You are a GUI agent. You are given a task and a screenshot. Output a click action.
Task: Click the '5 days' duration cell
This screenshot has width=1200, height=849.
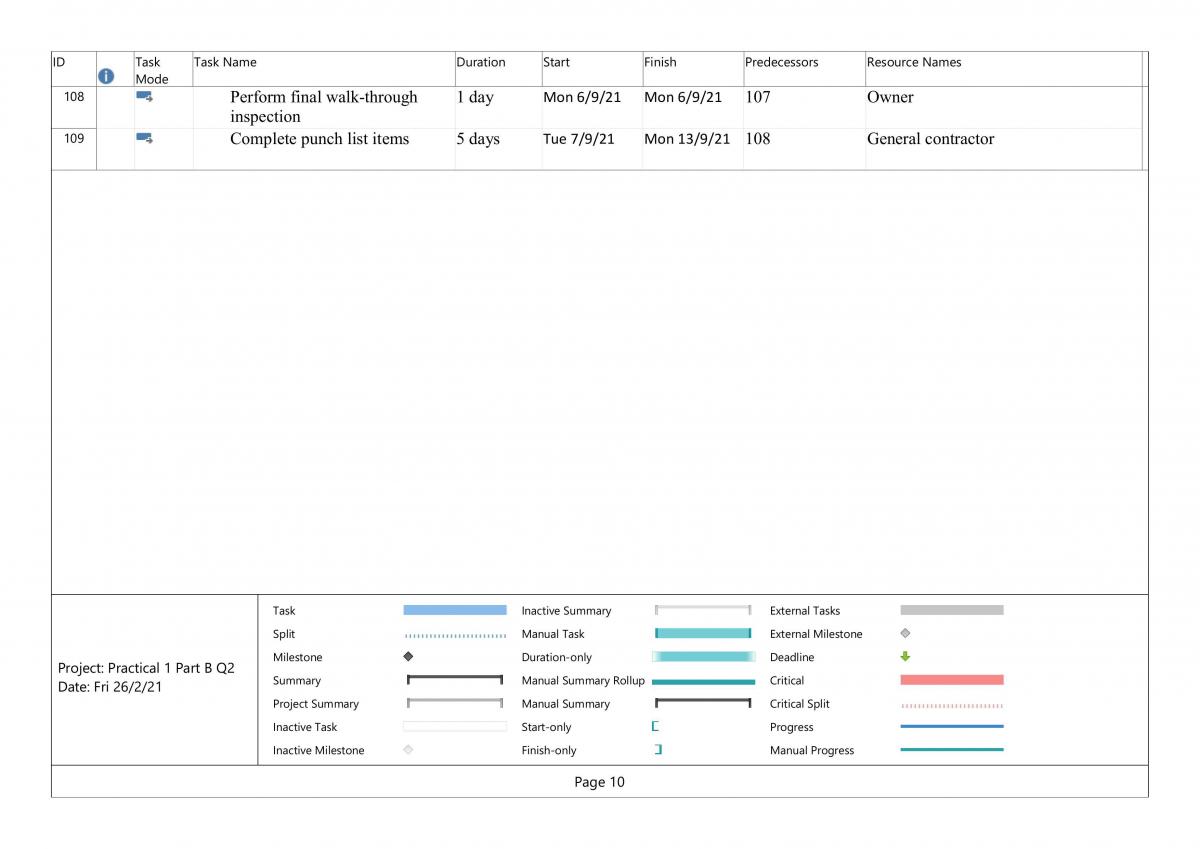[498, 149]
